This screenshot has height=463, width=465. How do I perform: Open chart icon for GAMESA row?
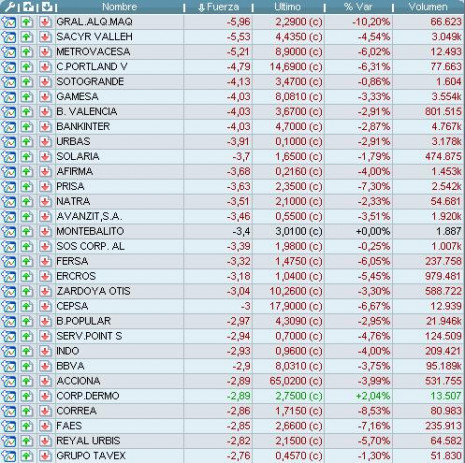pos(9,97)
